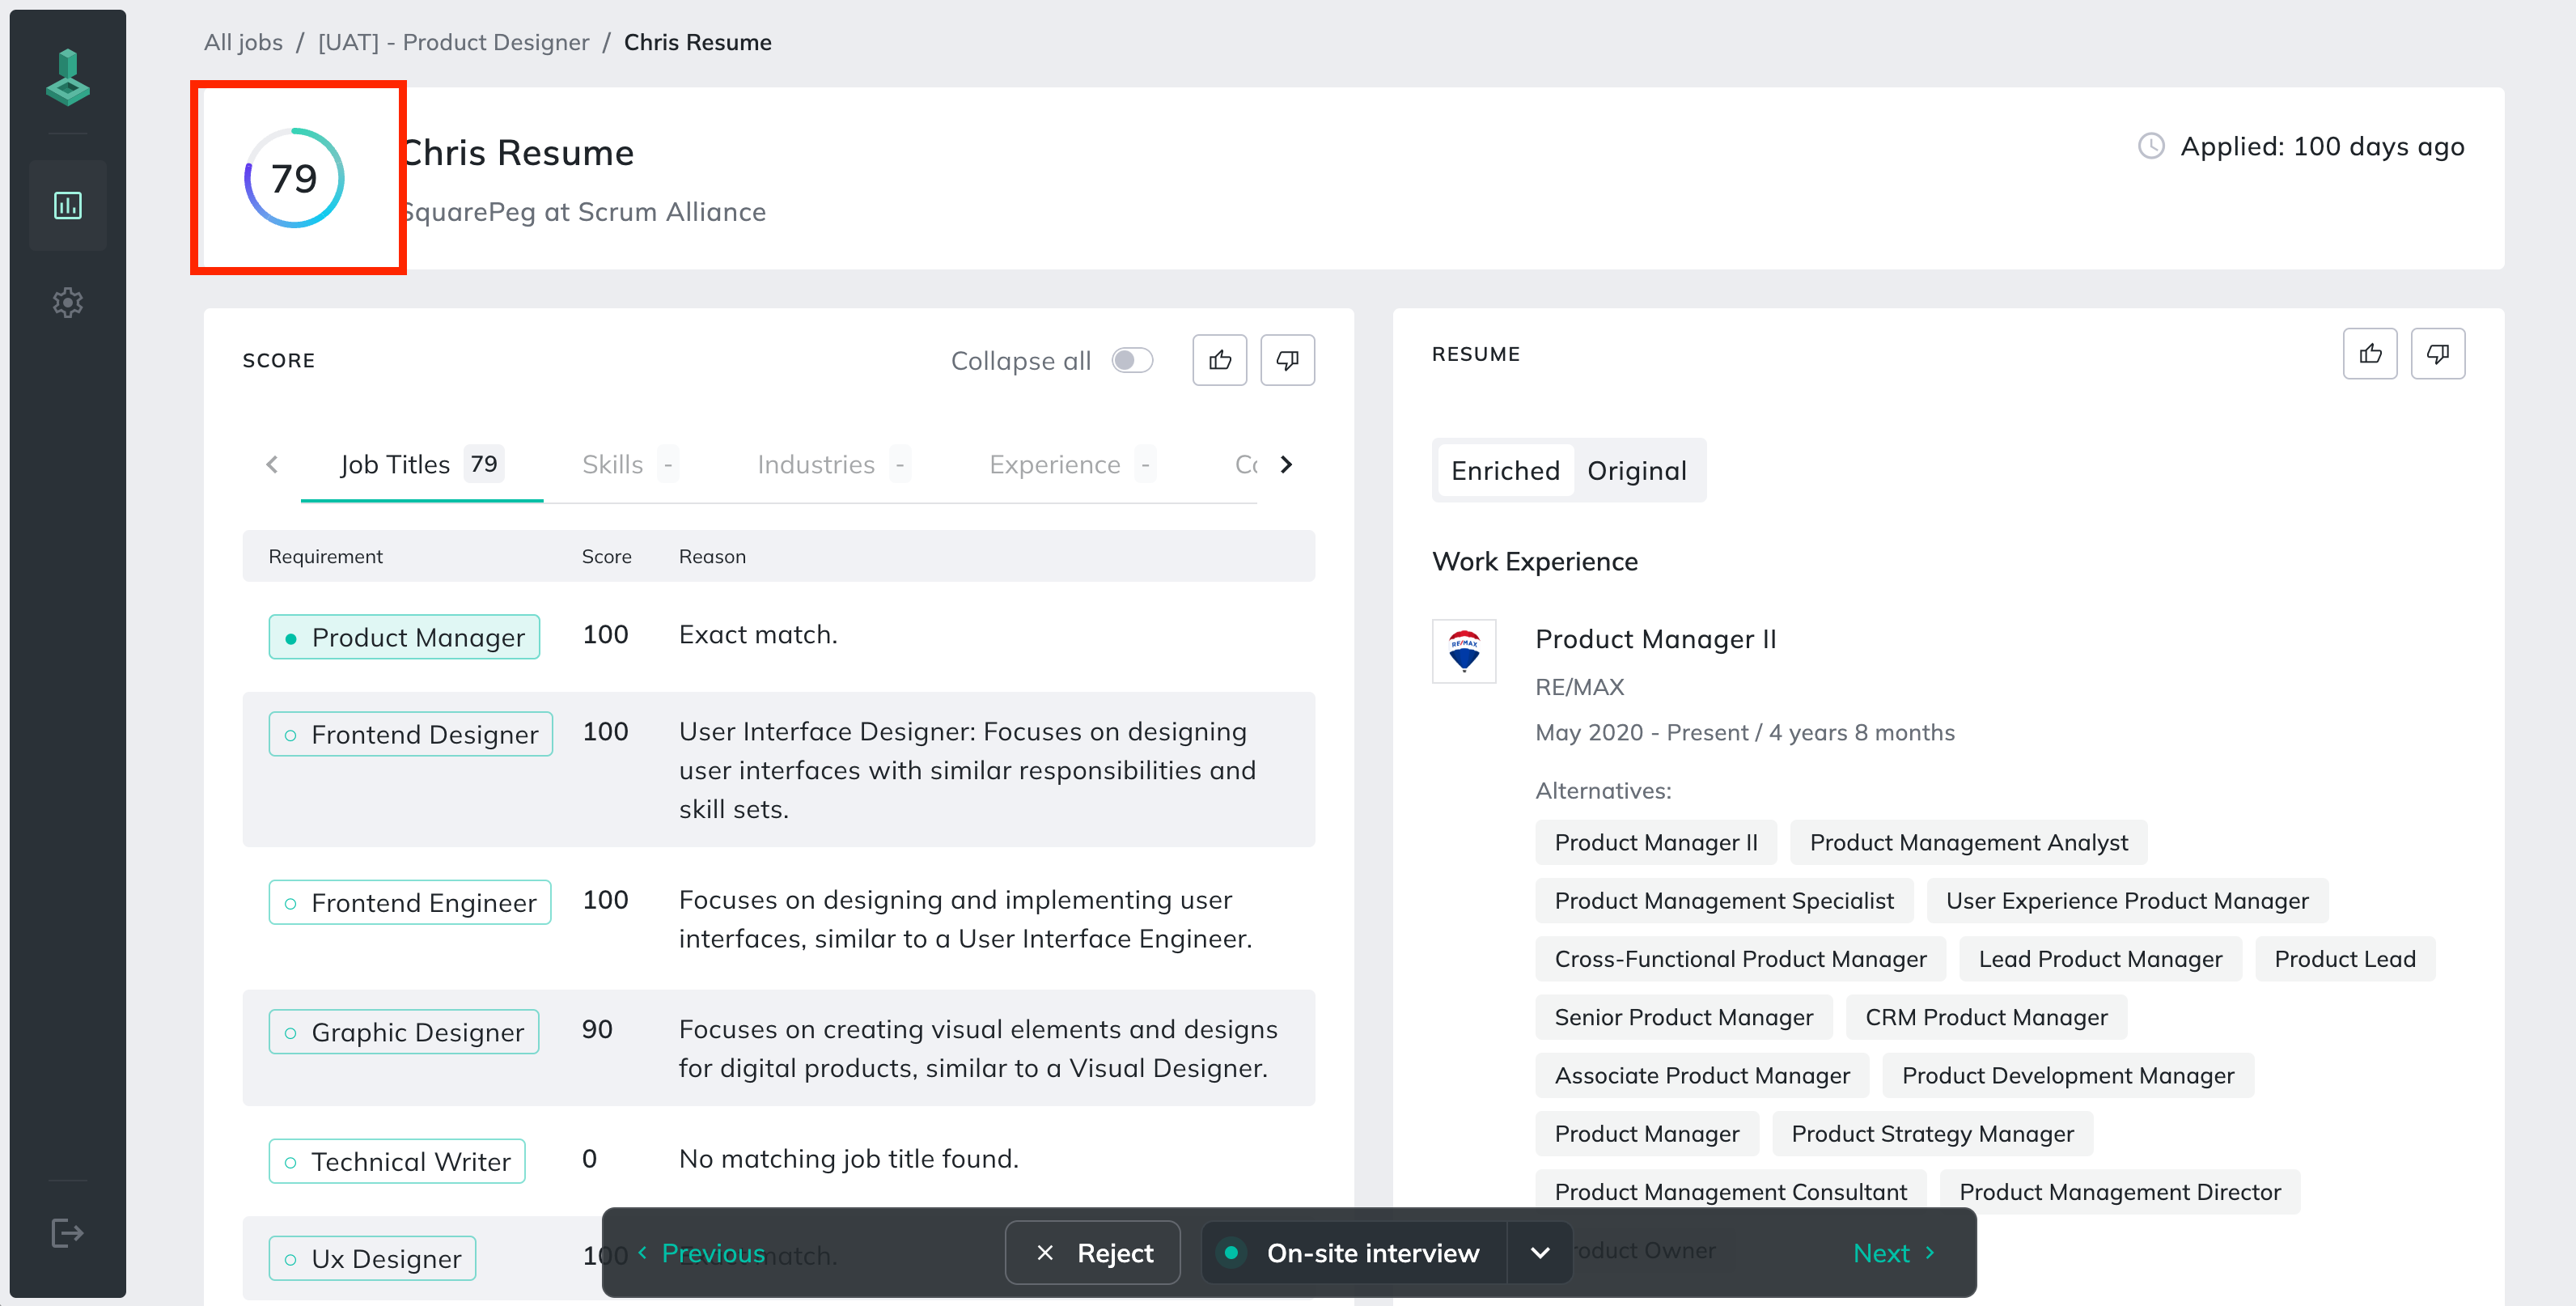Give thumbs down on the Resume panel
Viewport: 2576px width, 1306px height.
point(2438,354)
